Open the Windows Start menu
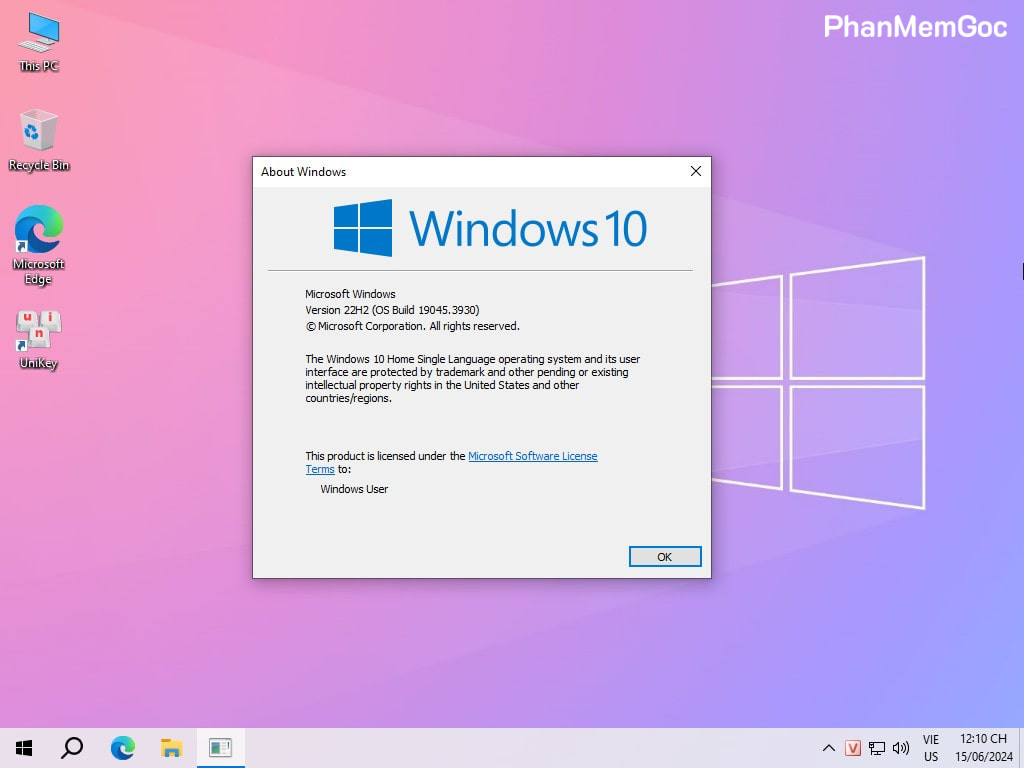The height and width of the screenshot is (768, 1024). tap(24, 747)
